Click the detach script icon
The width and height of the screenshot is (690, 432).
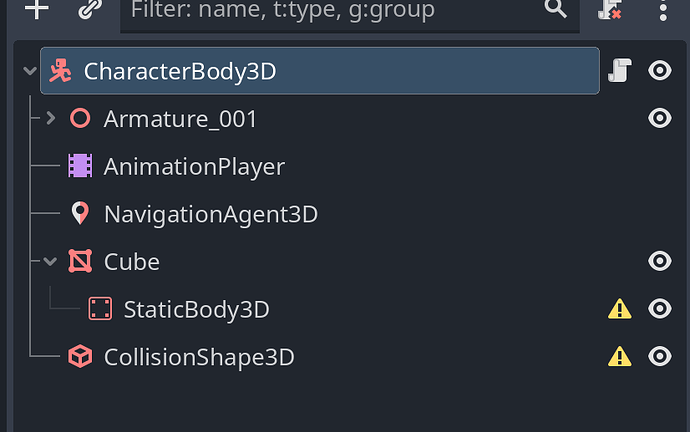pyautogui.click(x=609, y=8)
